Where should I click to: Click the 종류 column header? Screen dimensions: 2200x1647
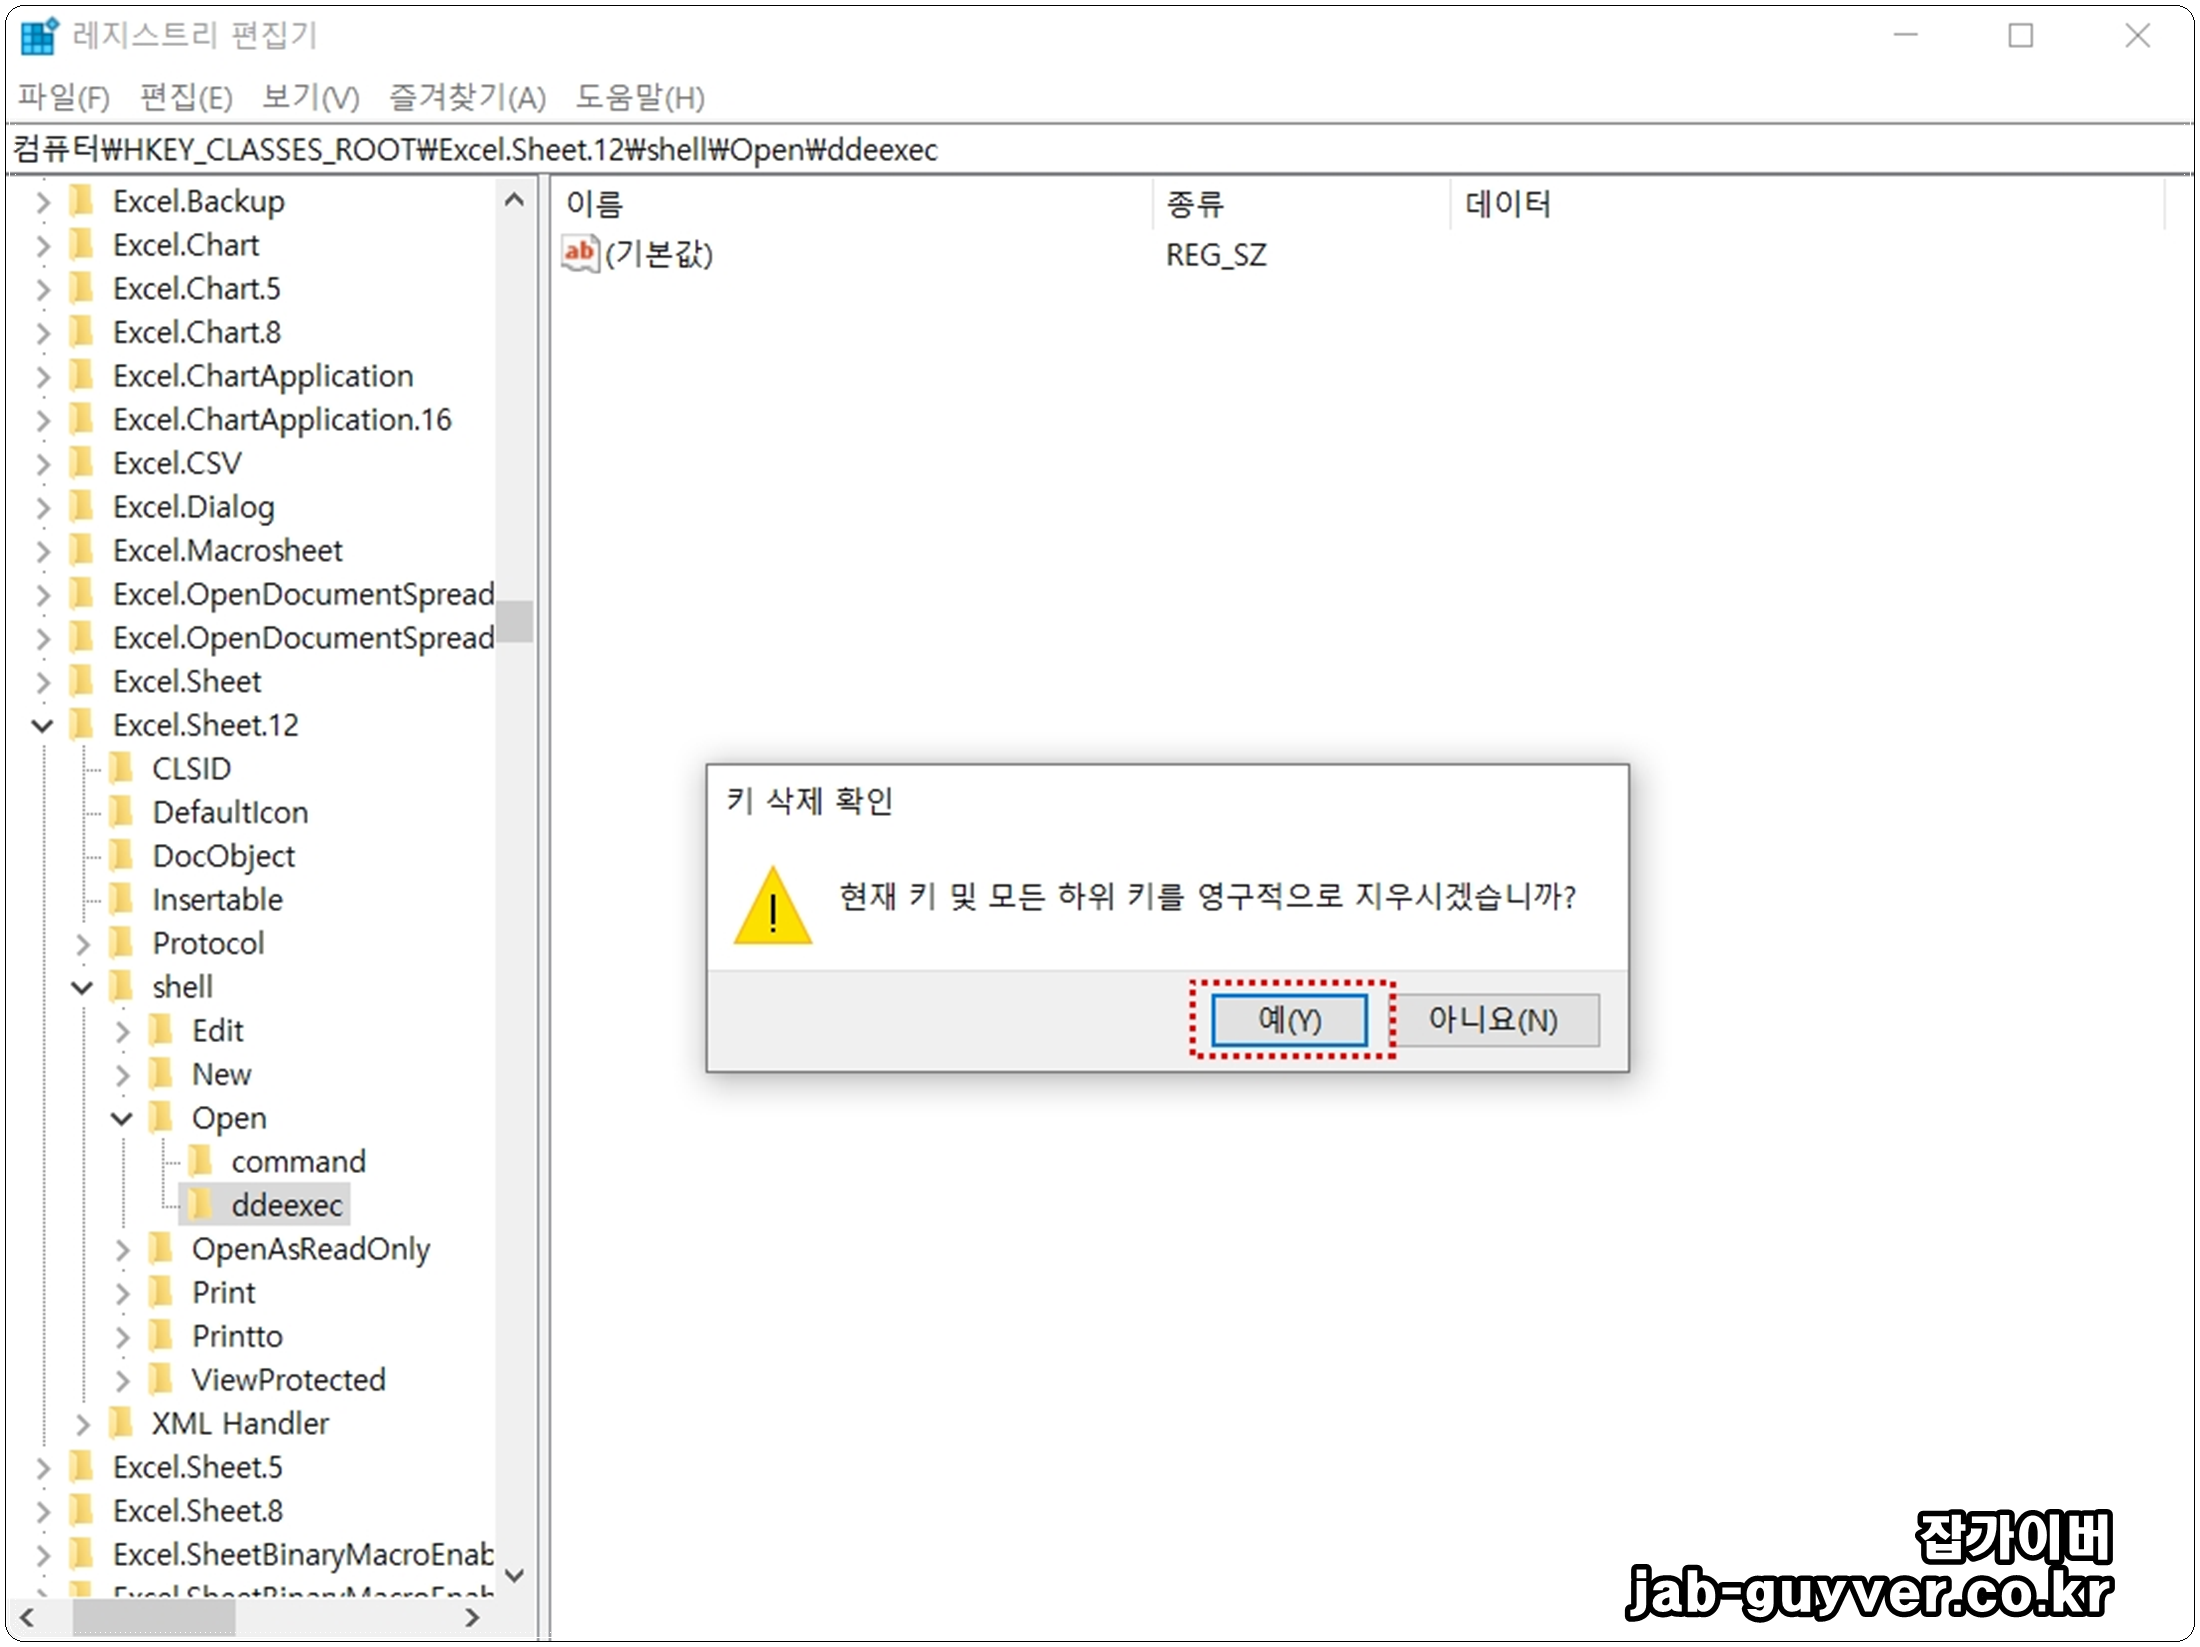point(1194,205)
